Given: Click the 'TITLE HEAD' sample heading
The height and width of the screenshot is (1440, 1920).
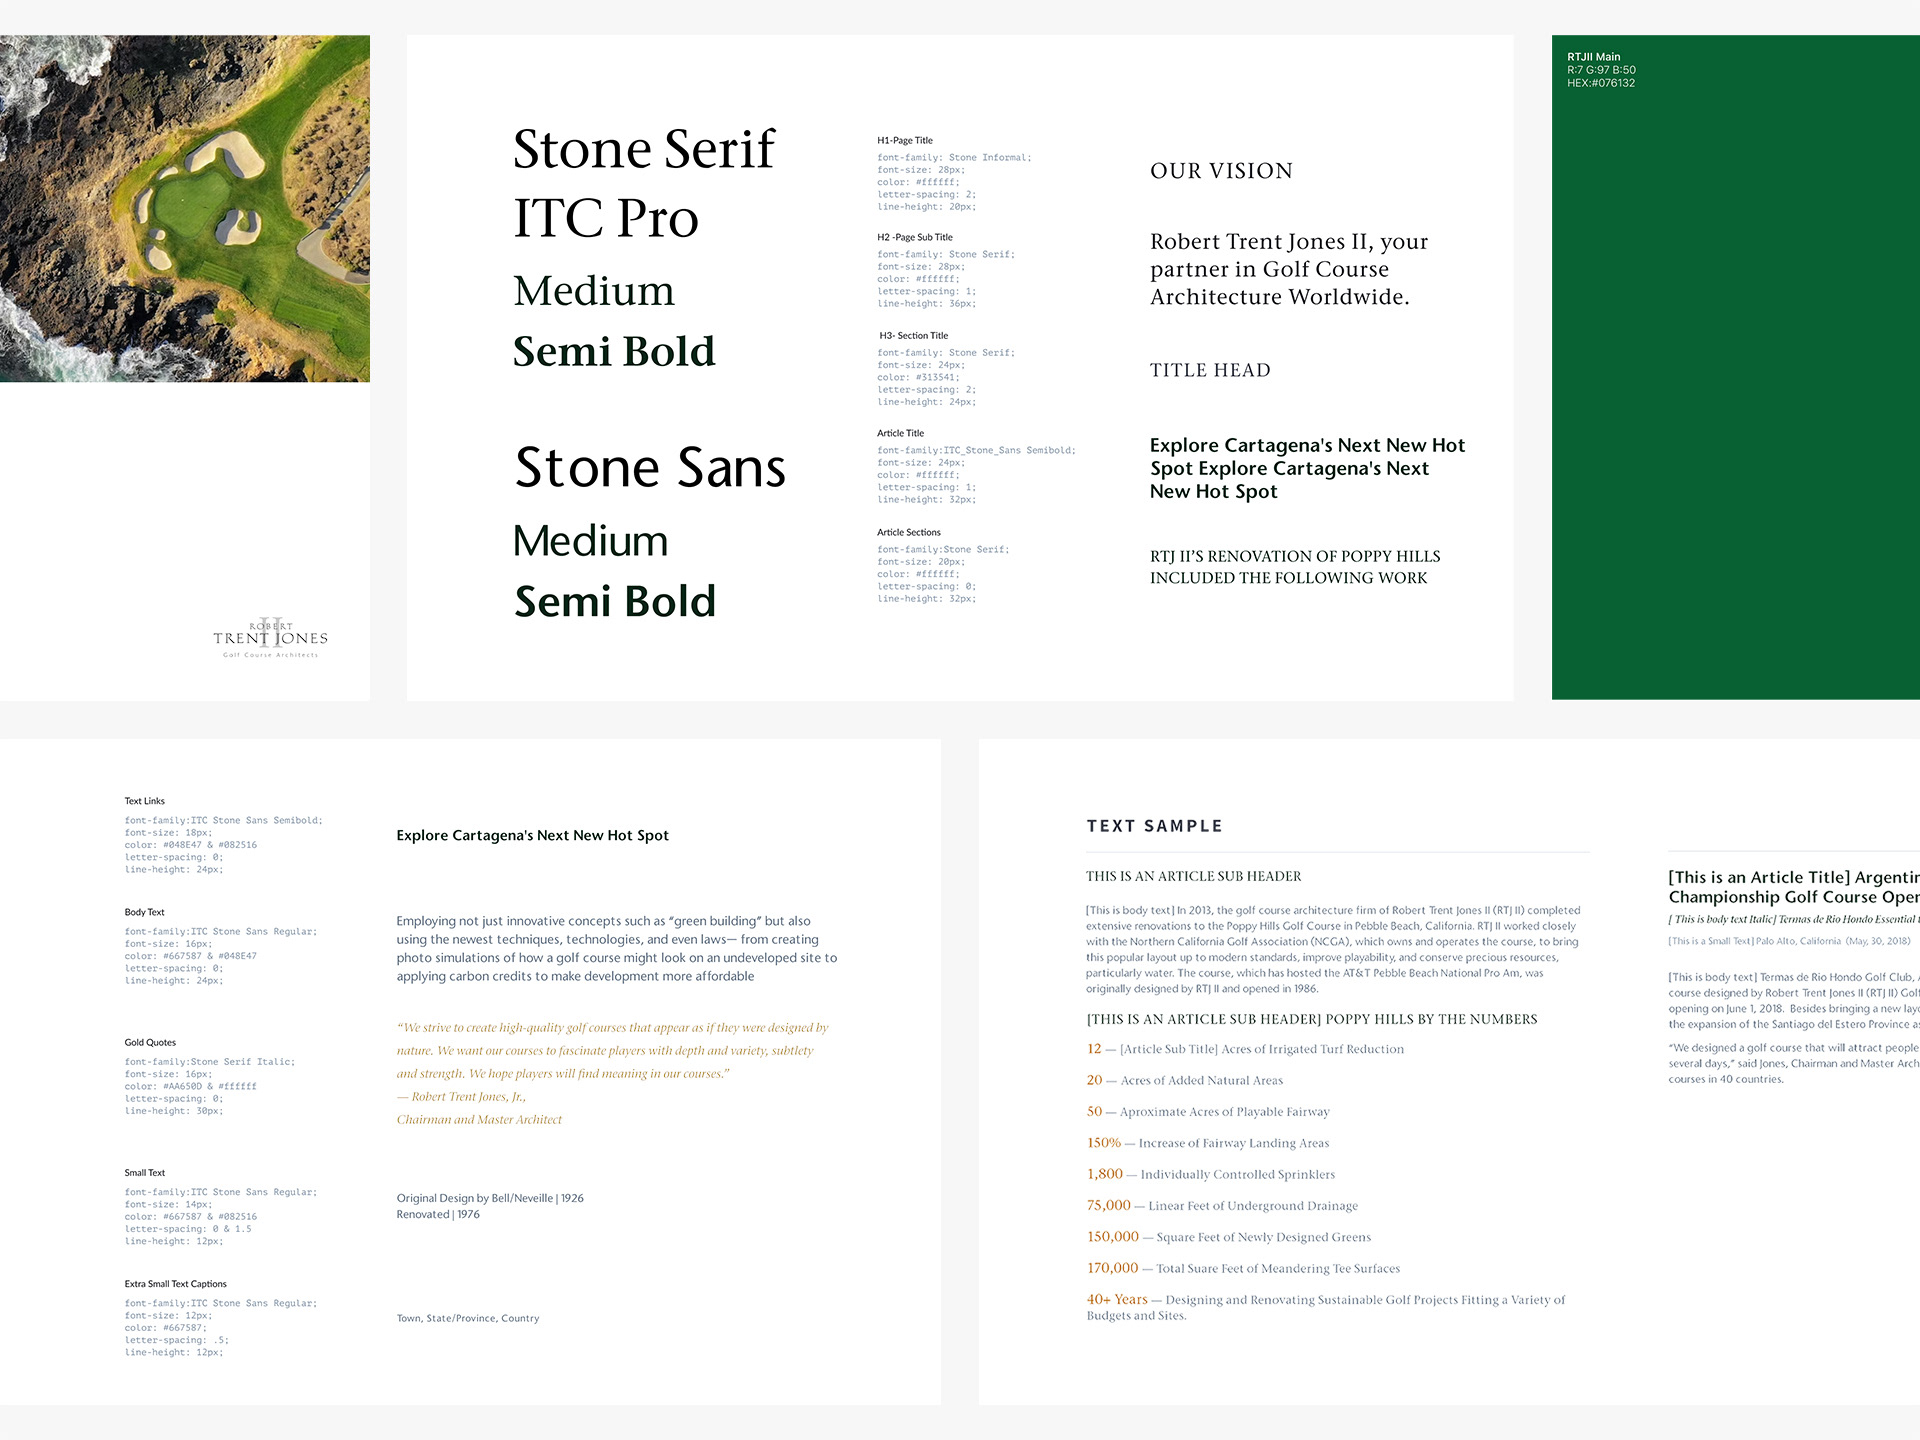Looking at the screenshot, I should [x=1210, y=370].
